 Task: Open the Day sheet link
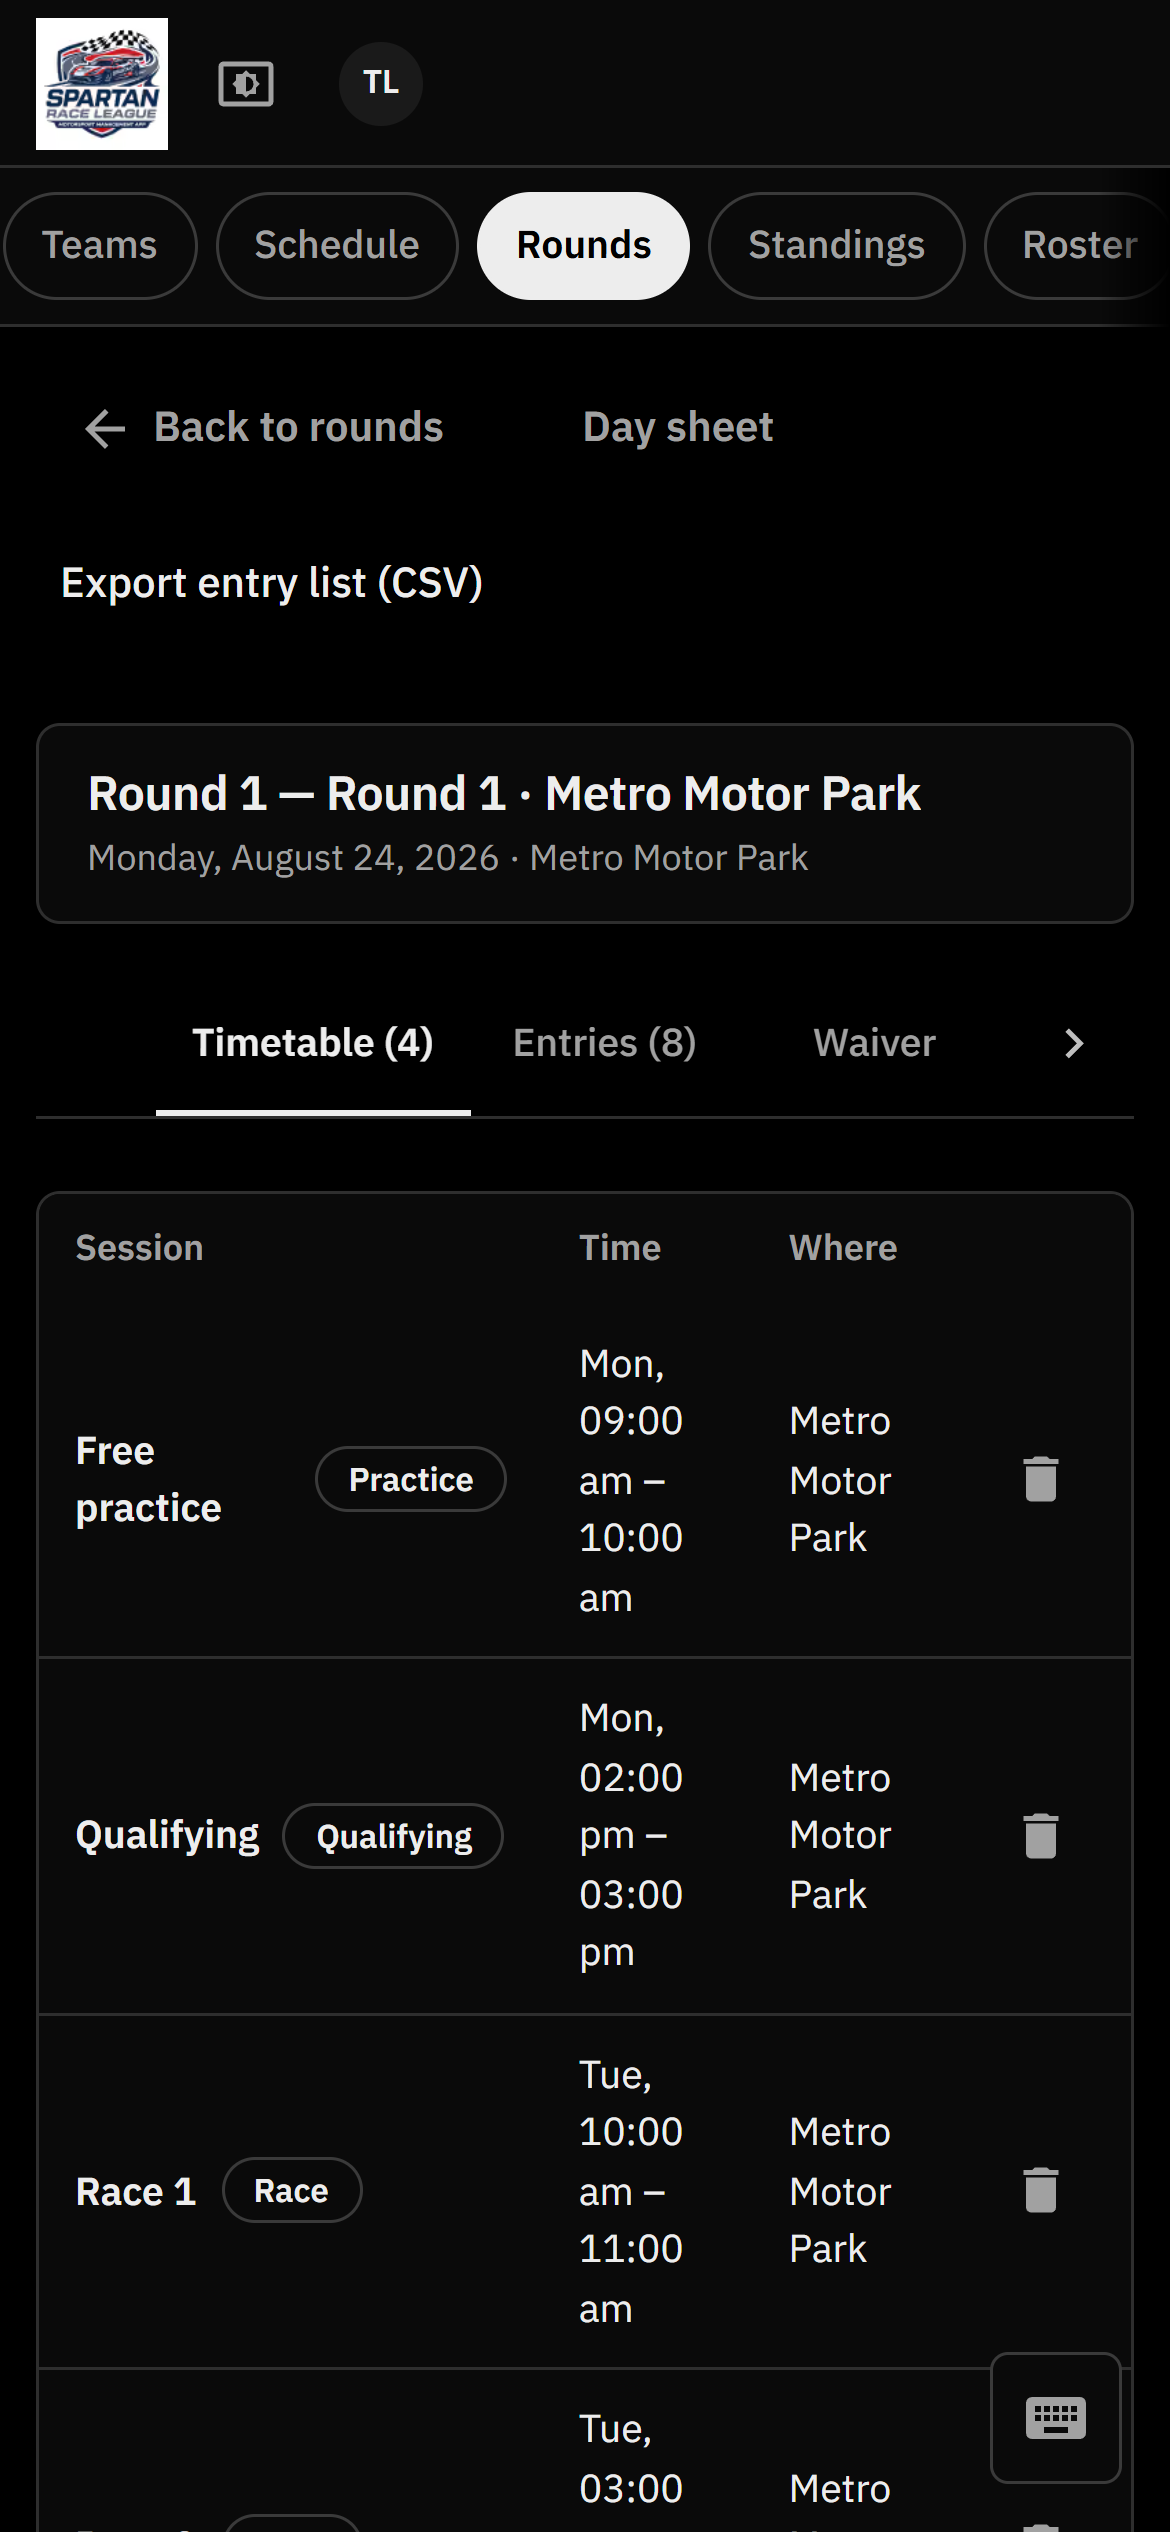[678, 428]
